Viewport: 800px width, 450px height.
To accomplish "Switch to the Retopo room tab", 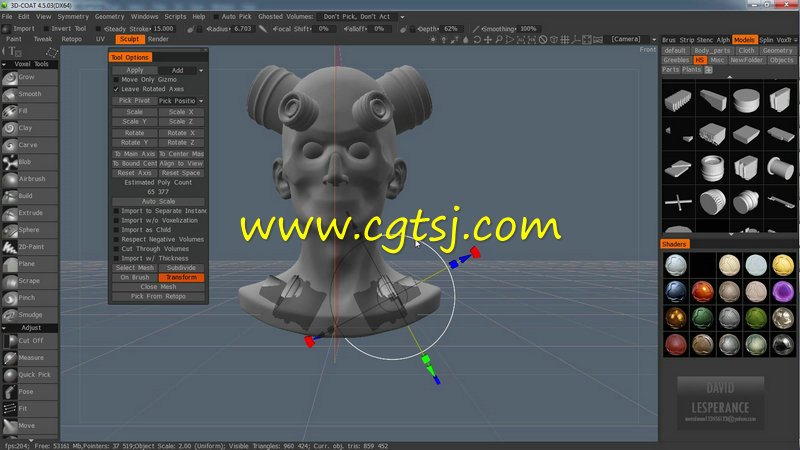I will (71, 39).
